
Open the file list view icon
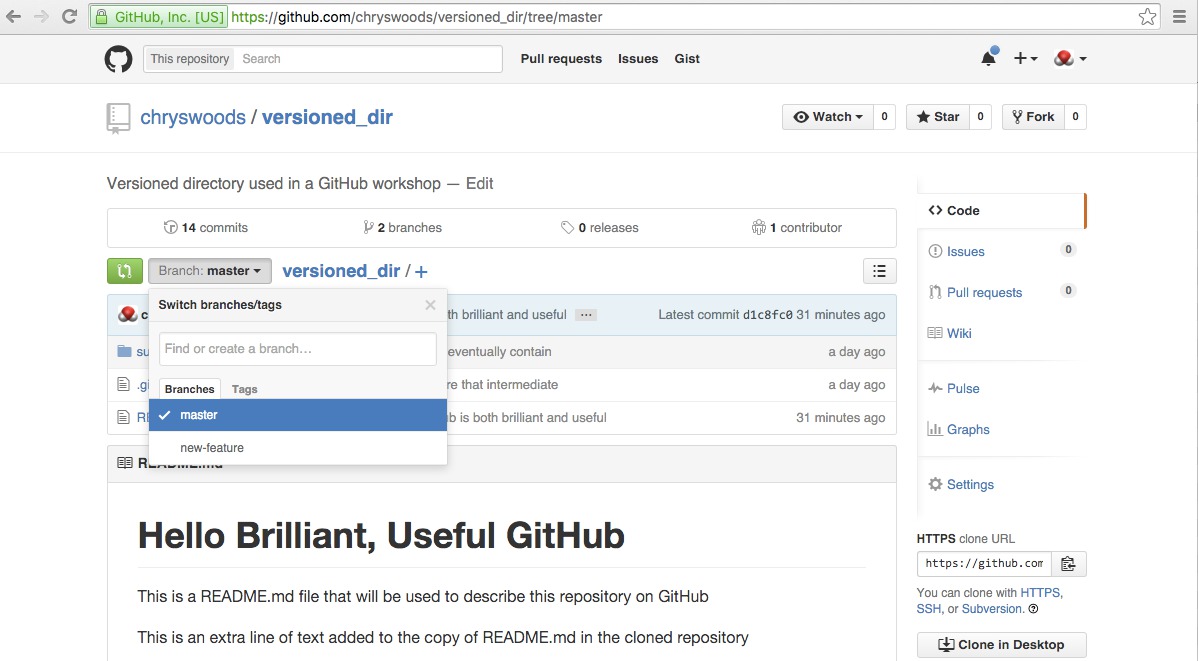(x=879, y=271)
